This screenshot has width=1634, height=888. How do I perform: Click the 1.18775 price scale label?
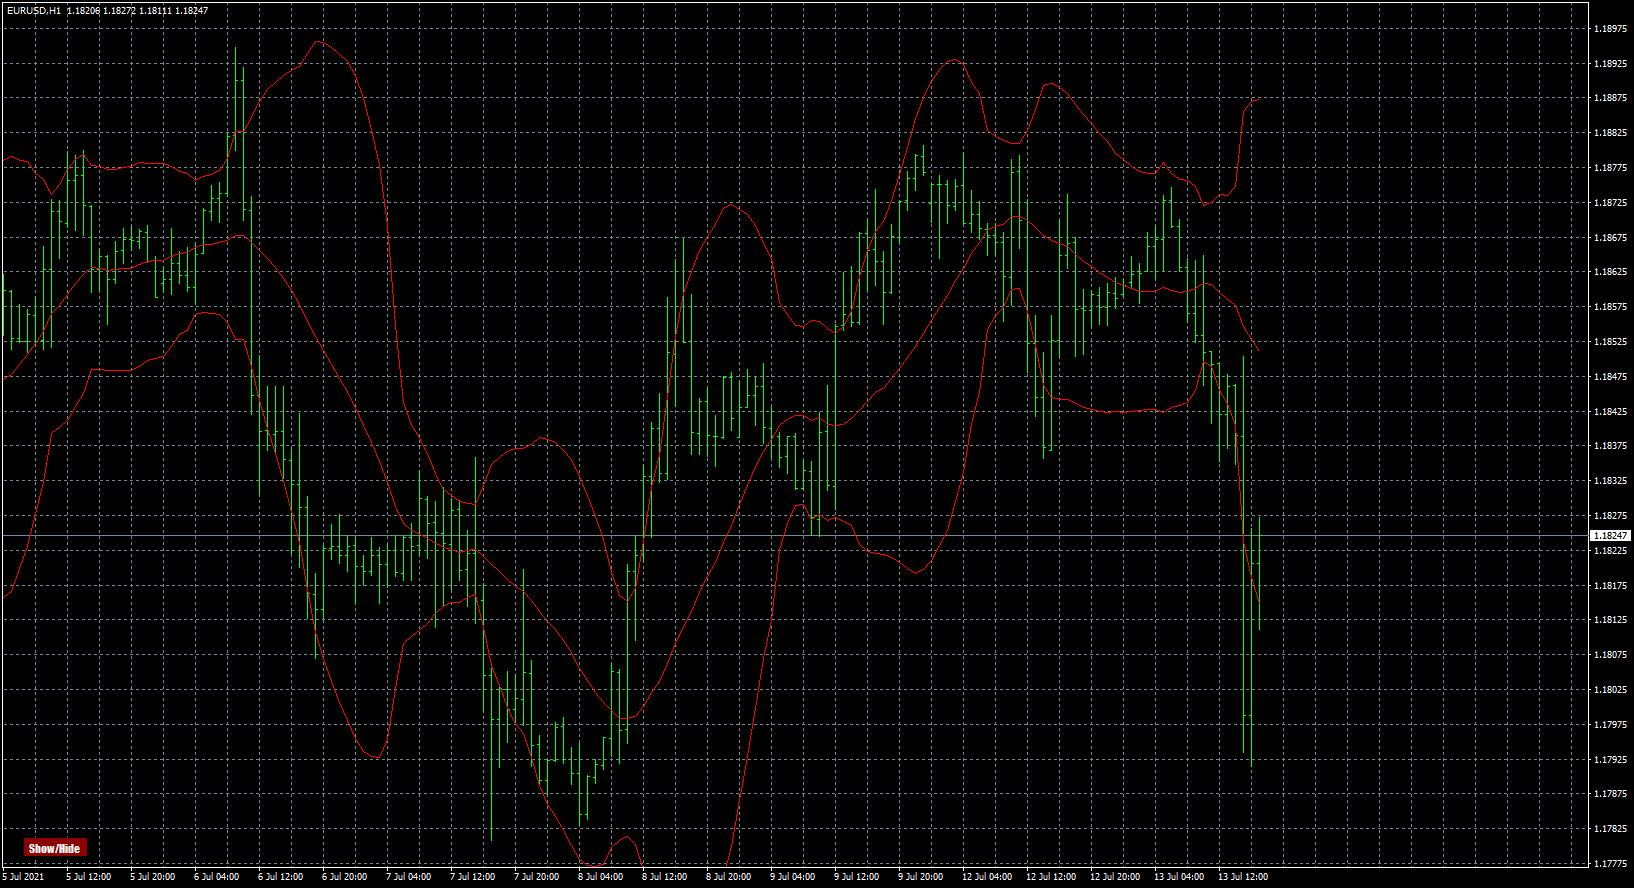1609,168
